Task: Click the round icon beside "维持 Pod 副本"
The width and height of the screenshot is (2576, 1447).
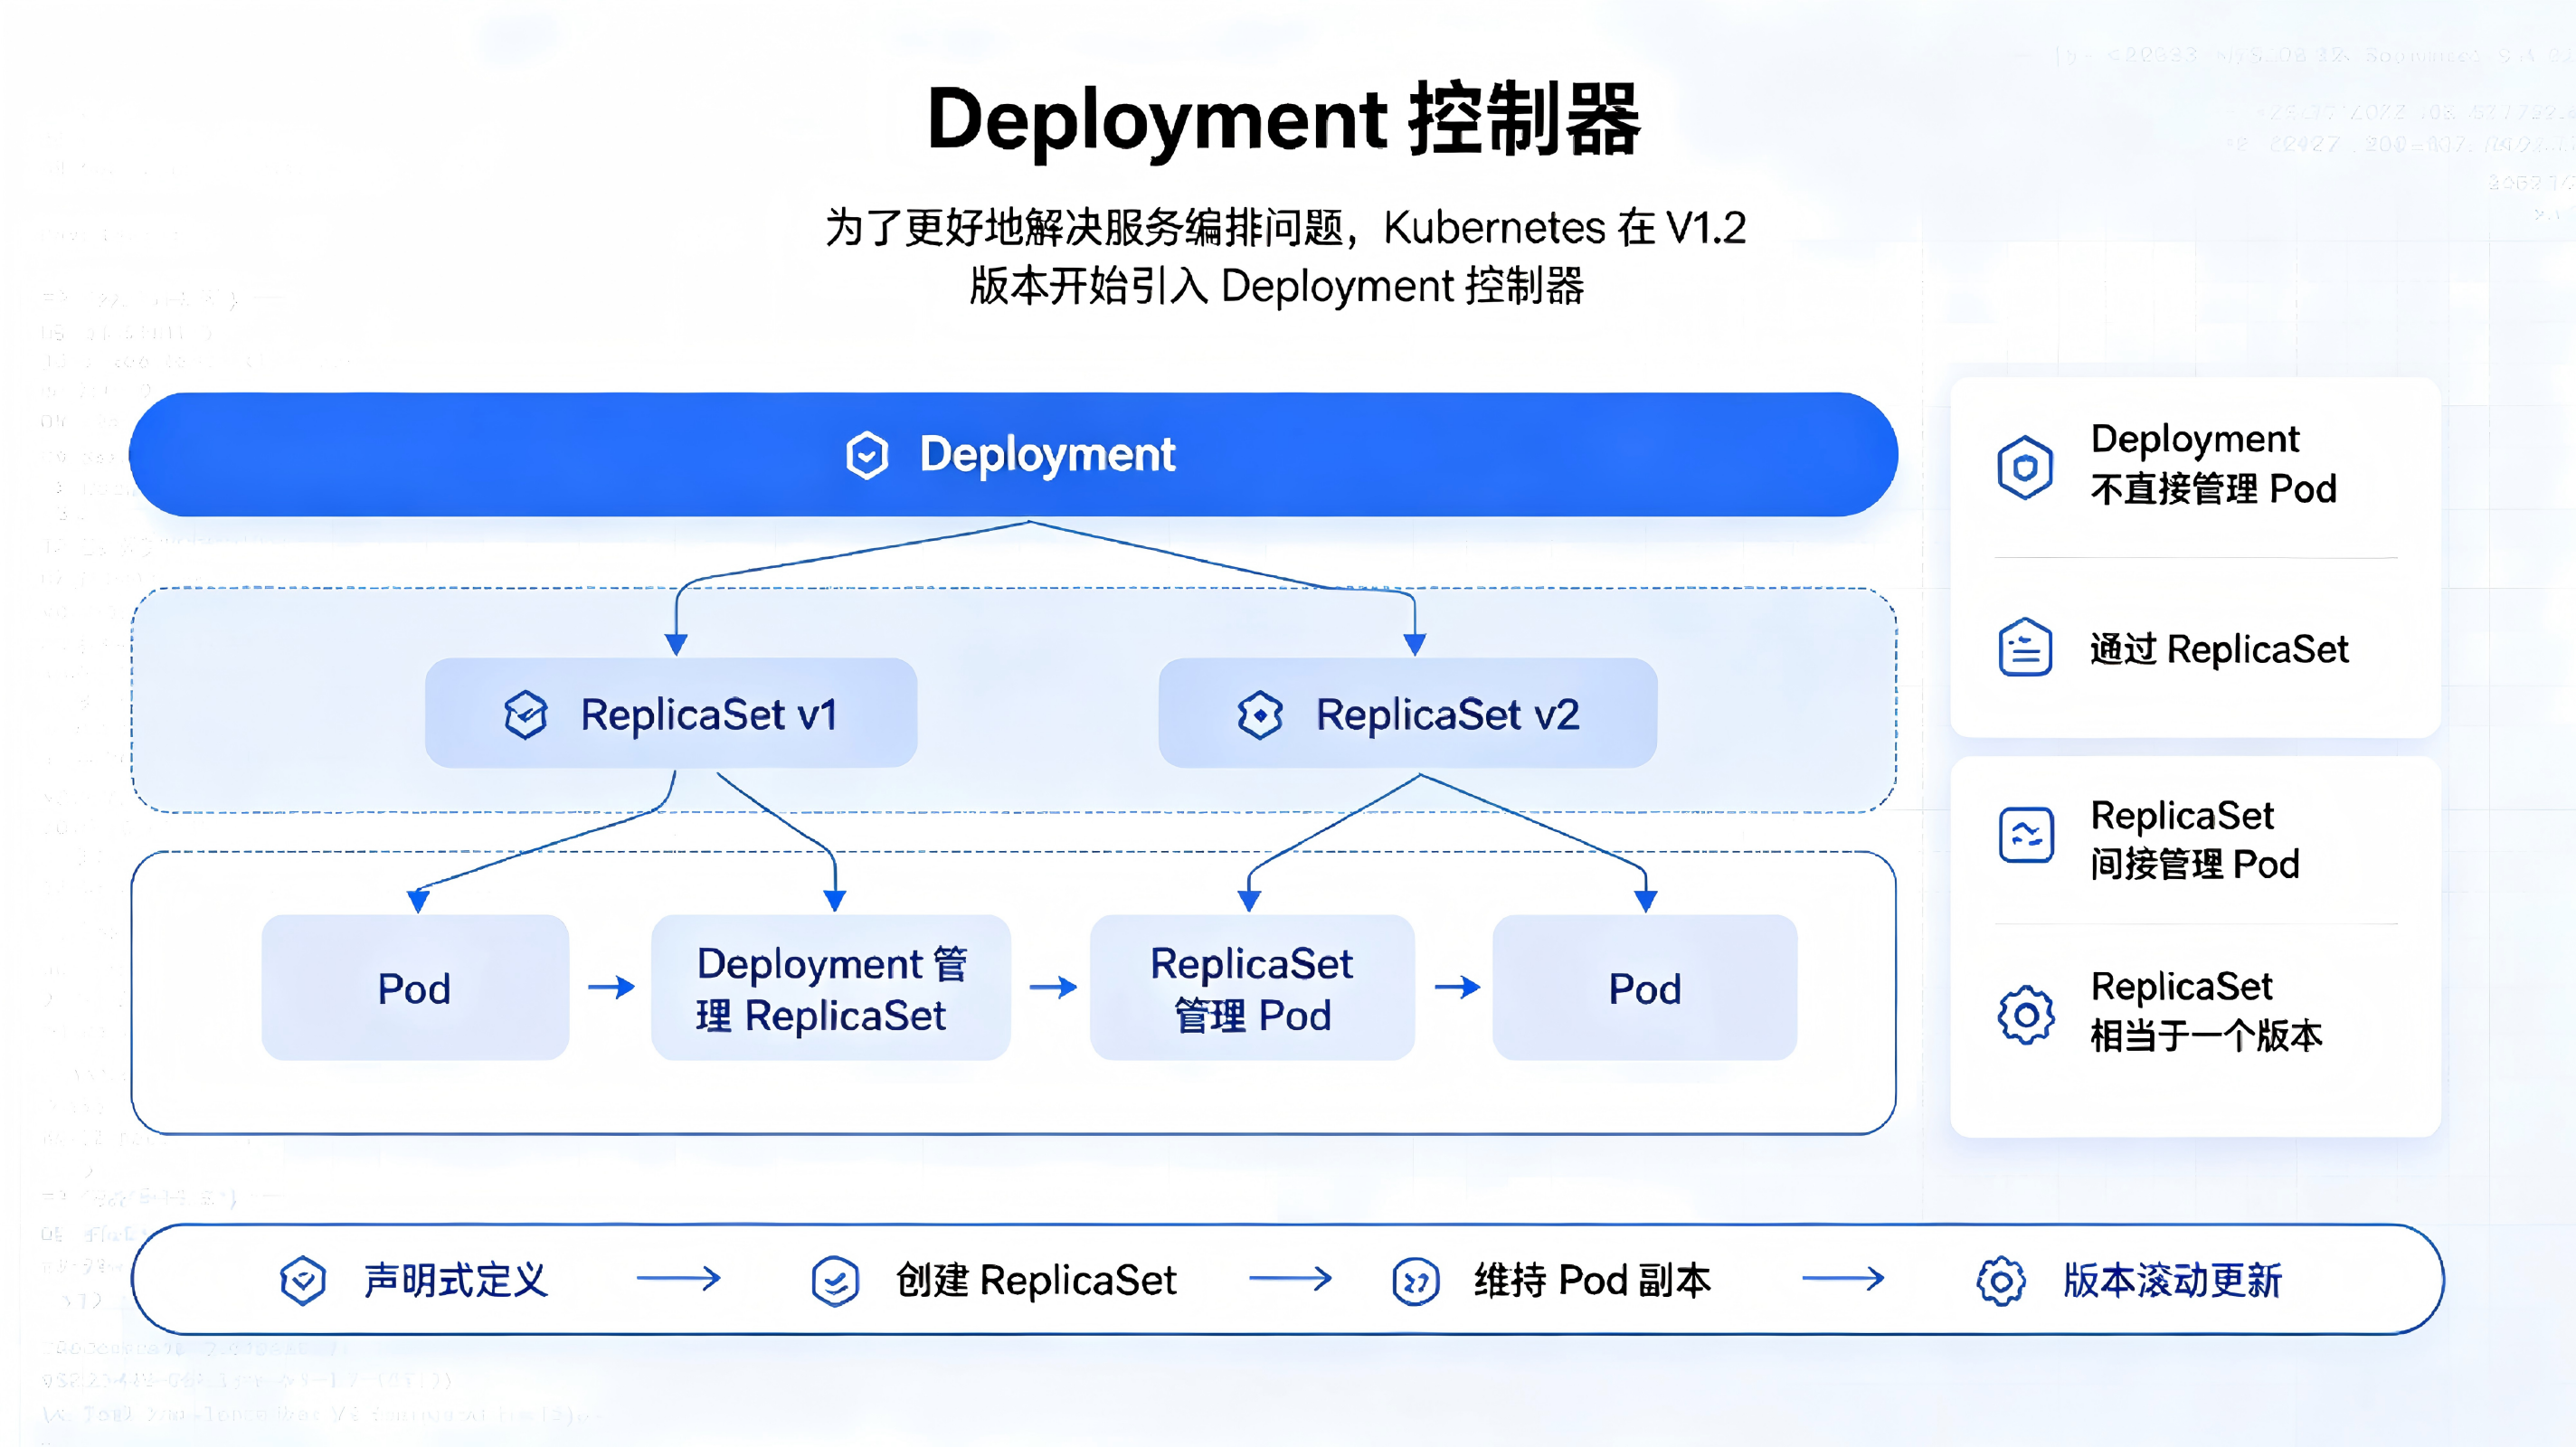Action: [1416, 1281]
